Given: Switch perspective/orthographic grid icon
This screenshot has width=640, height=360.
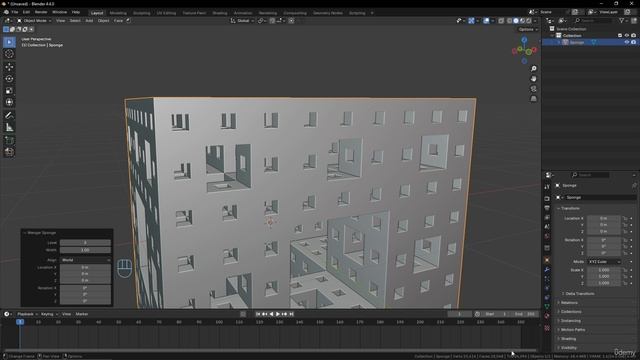Looking at the screenshot, I should pos(533,99).
